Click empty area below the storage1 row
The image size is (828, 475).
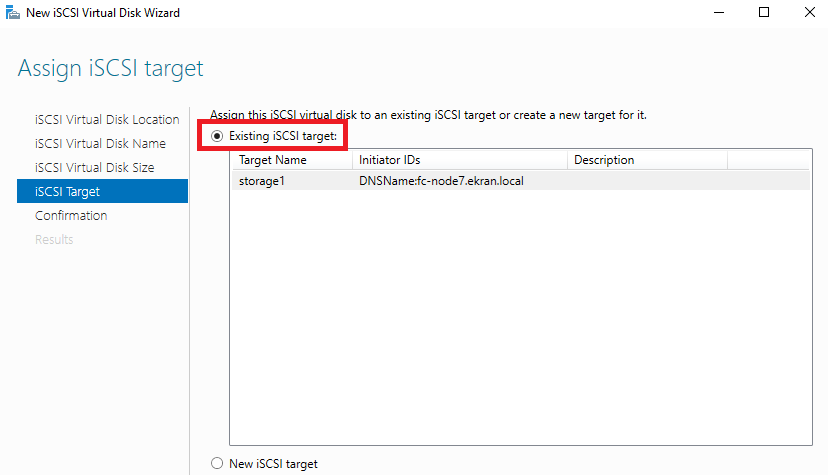click(520, 320)
